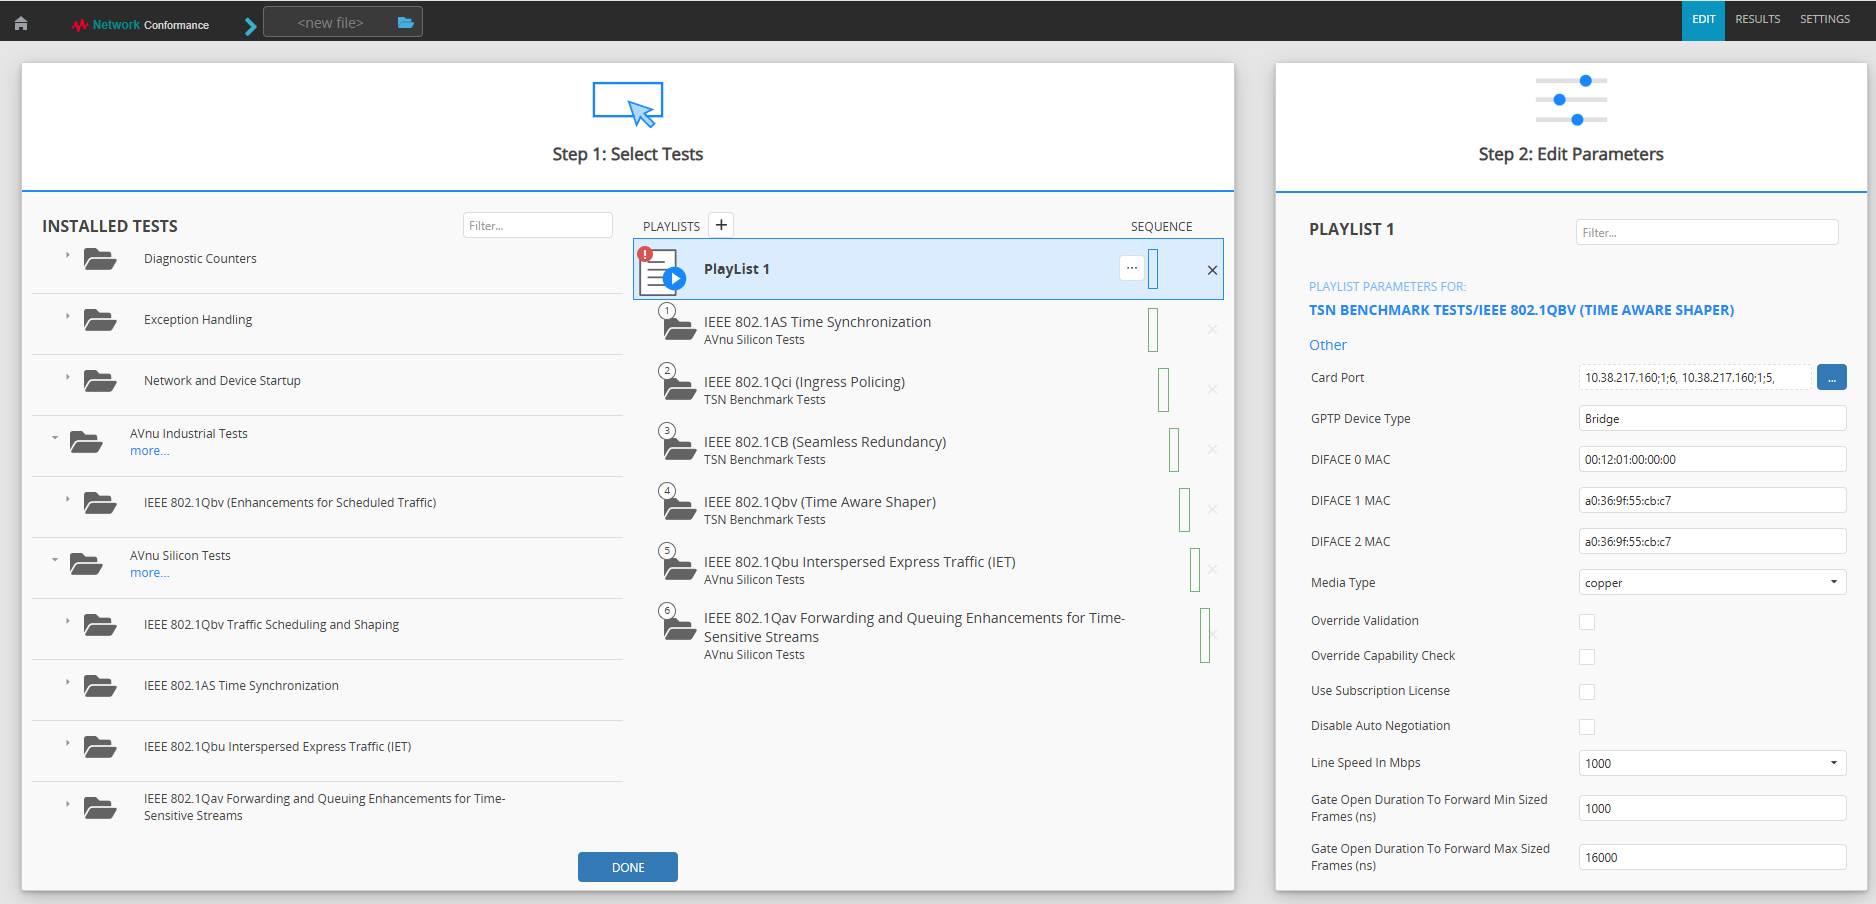Remove IEEE 802.1CB Seamless Redundancy from playlist
1876x904 pixels.
(x=1212, y=449)
